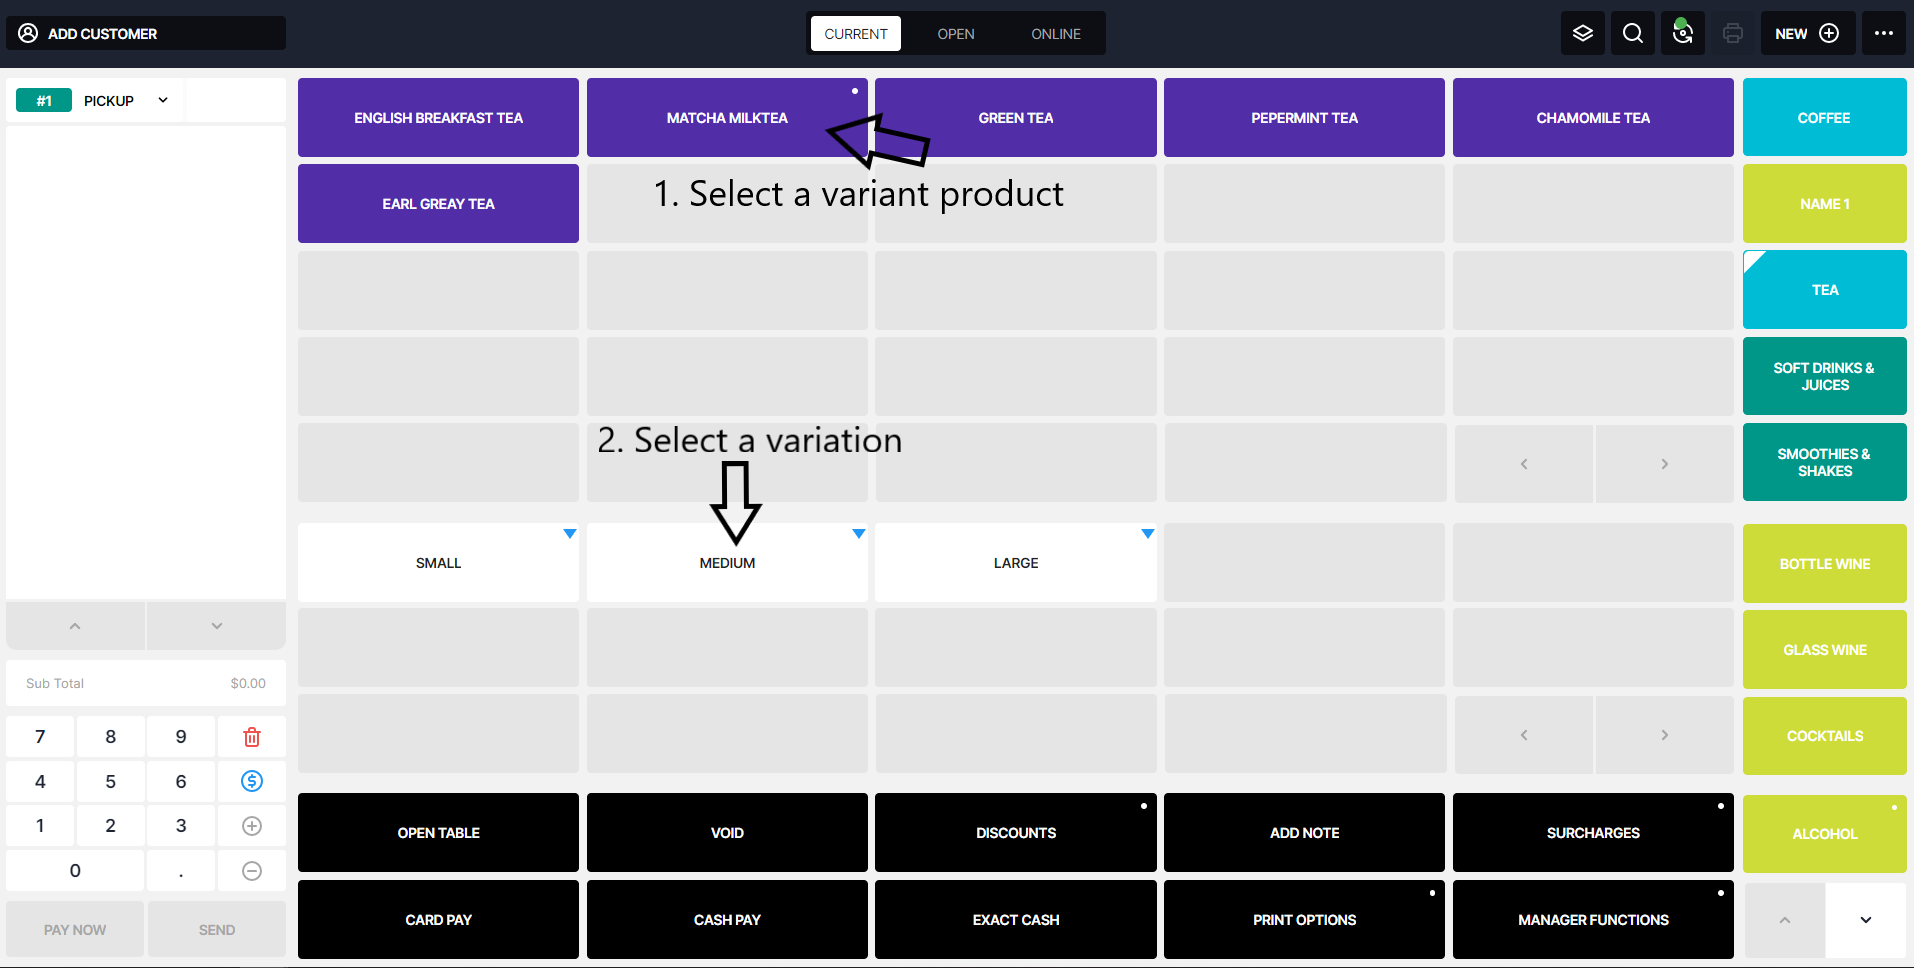Switch to the OPEN orders tab
Image resolution: width=1914 pixels, height=968 pixels.
pyautogui.click(x=955, y=33)
